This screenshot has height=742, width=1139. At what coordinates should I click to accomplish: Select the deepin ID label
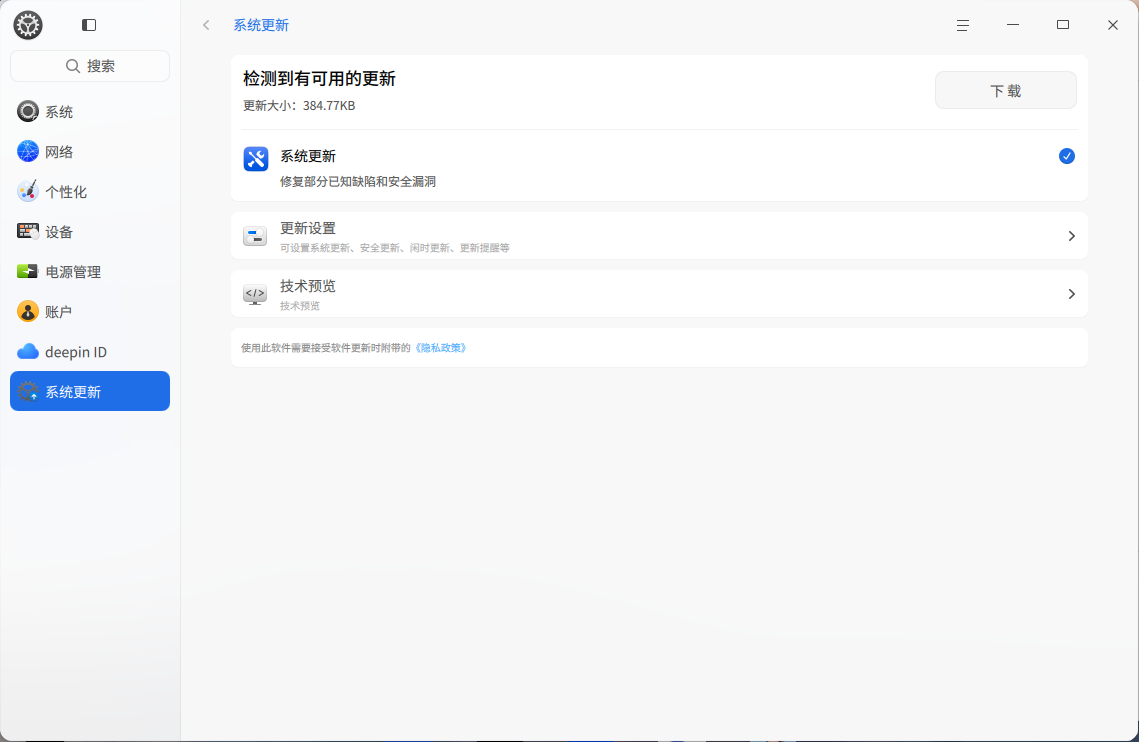(76, 352)
